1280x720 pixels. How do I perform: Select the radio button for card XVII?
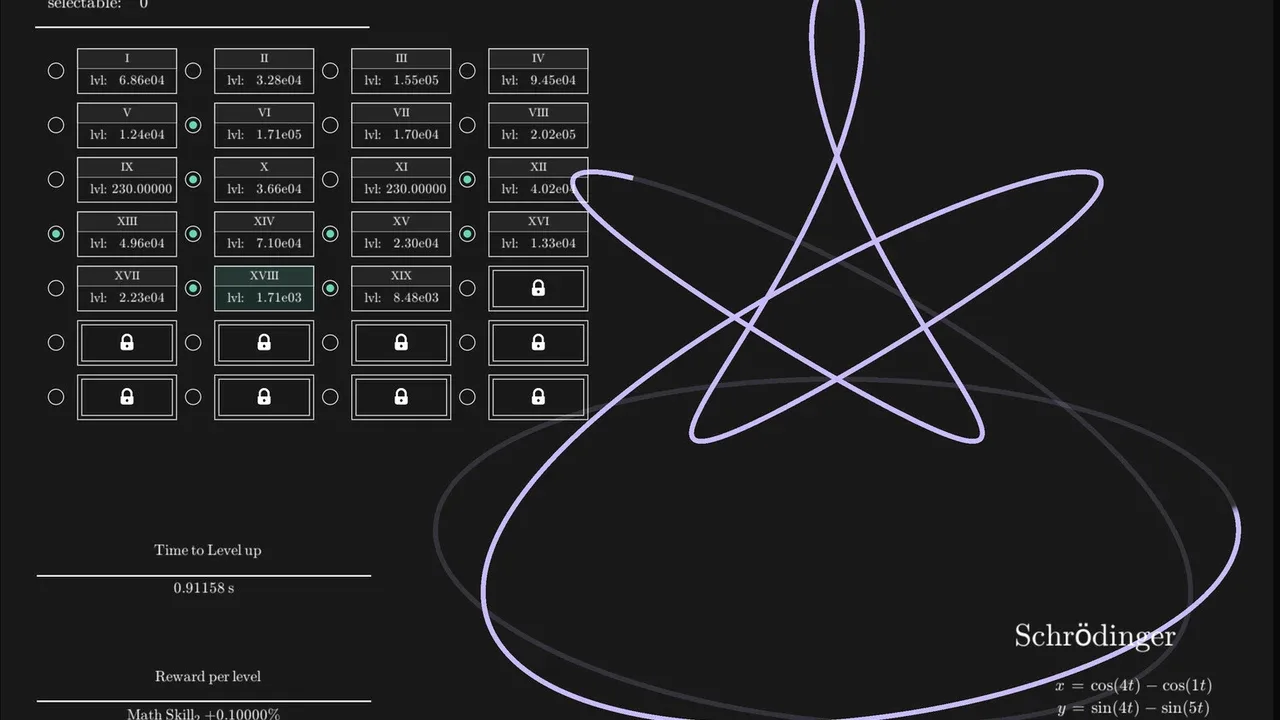coord(56,288)
